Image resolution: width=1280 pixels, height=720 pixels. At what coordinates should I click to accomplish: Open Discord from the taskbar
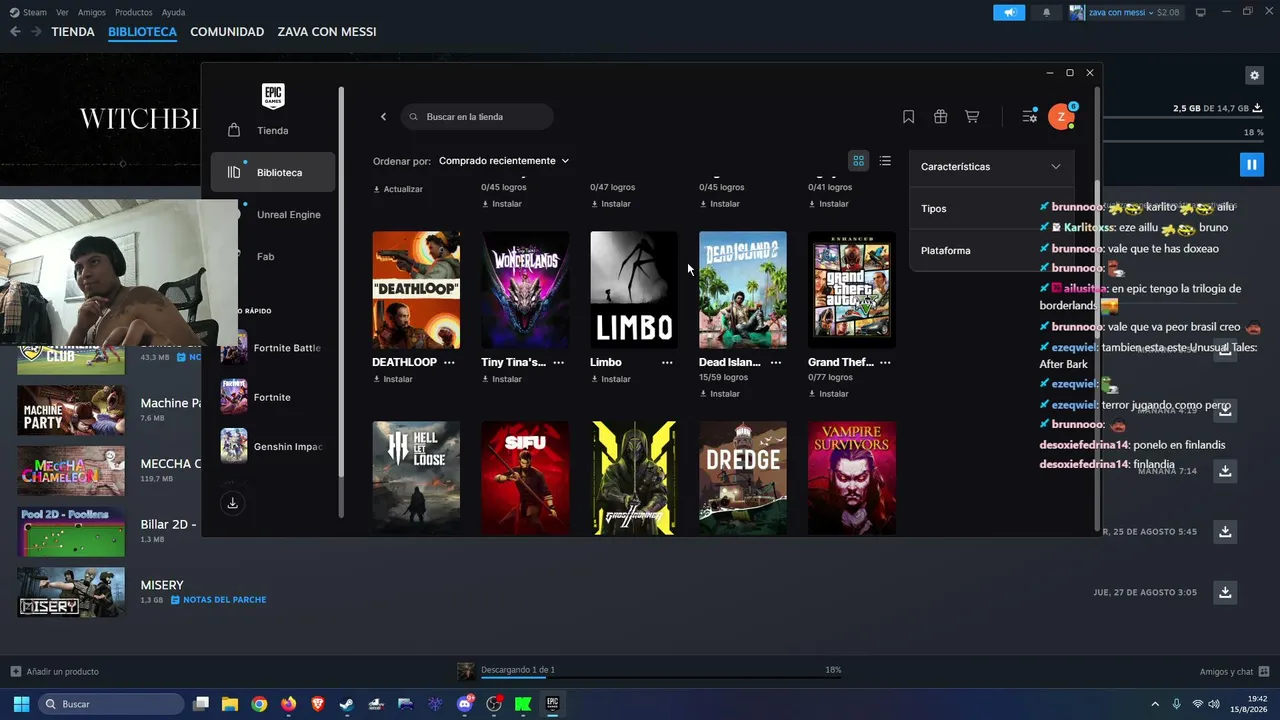tap(464, 704)
